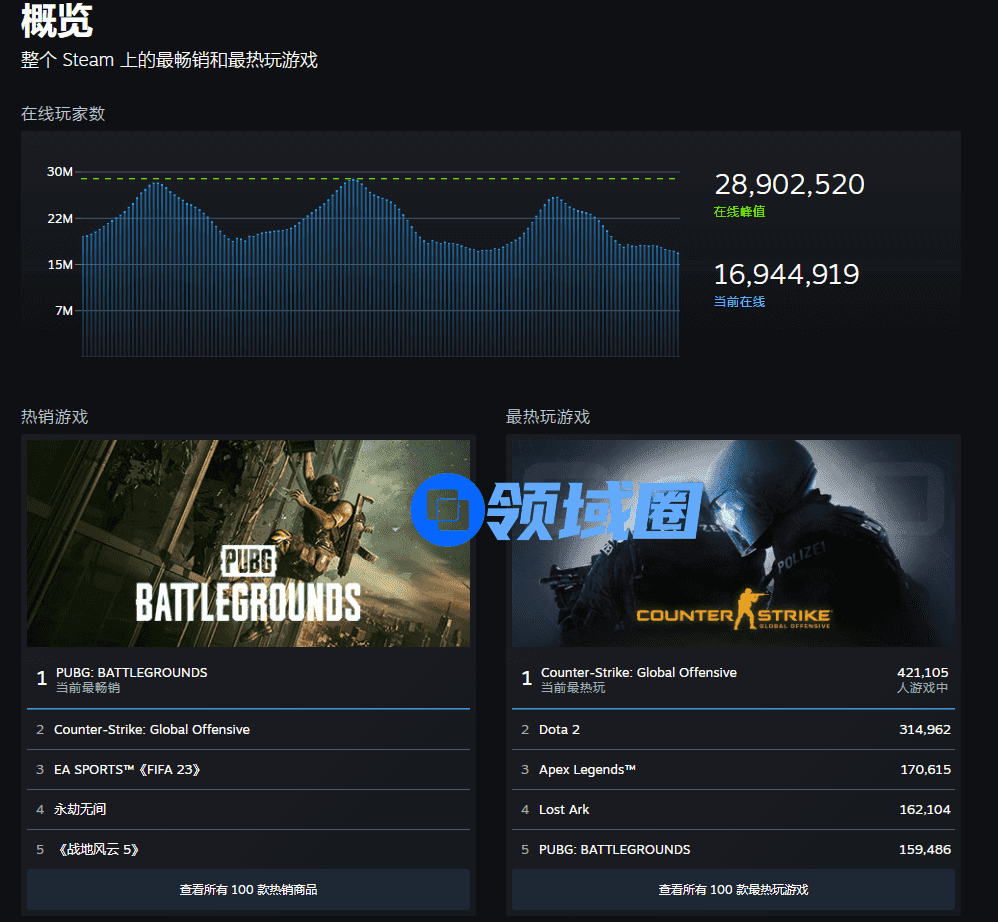Click the 领域圈 watermark logo icon
The width and height of the screenshot is (998, 922).
[447, 510]
